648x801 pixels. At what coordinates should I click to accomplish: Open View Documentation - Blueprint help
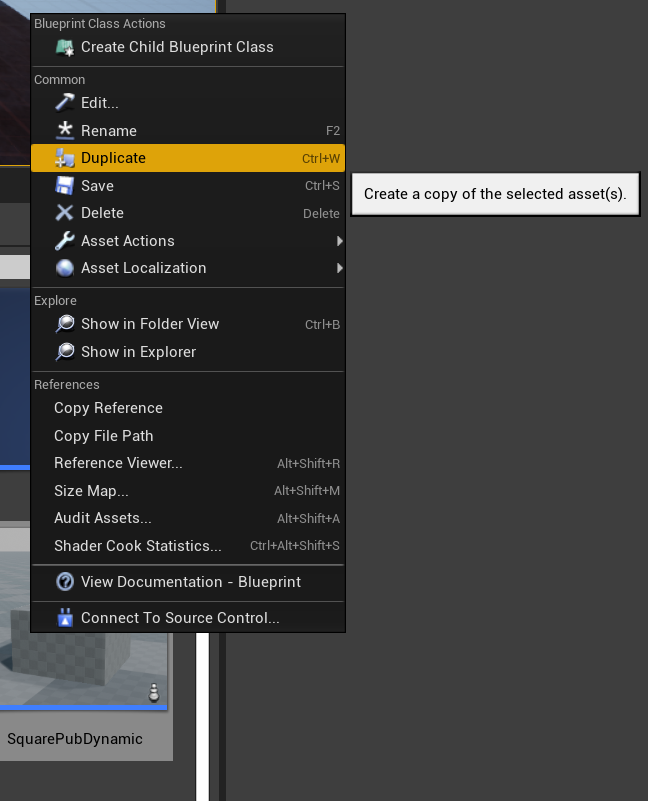tap(188, 582)
